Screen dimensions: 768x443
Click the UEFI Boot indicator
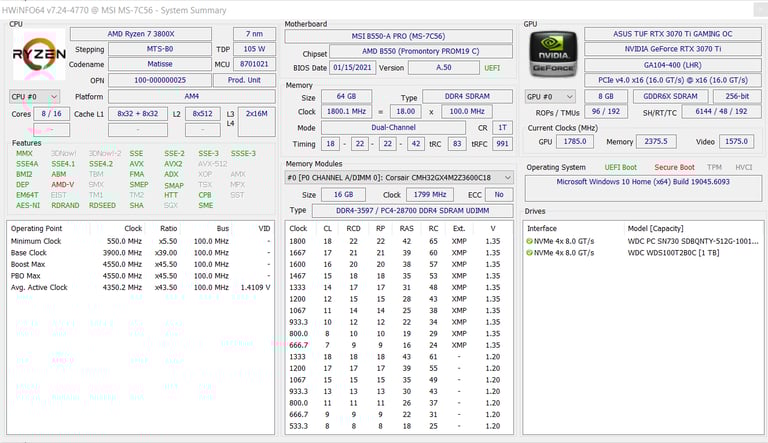click(621, 168)
